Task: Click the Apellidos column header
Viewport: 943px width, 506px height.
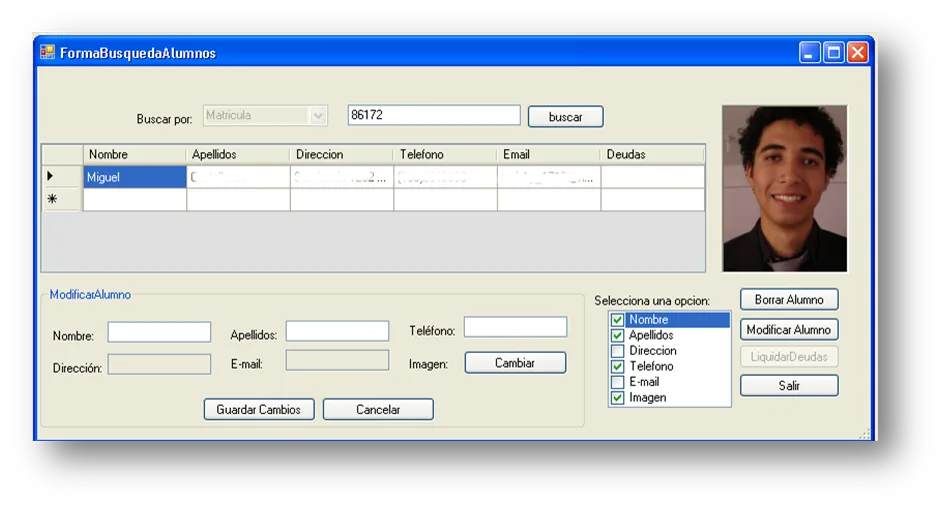Action: (238, 155)
